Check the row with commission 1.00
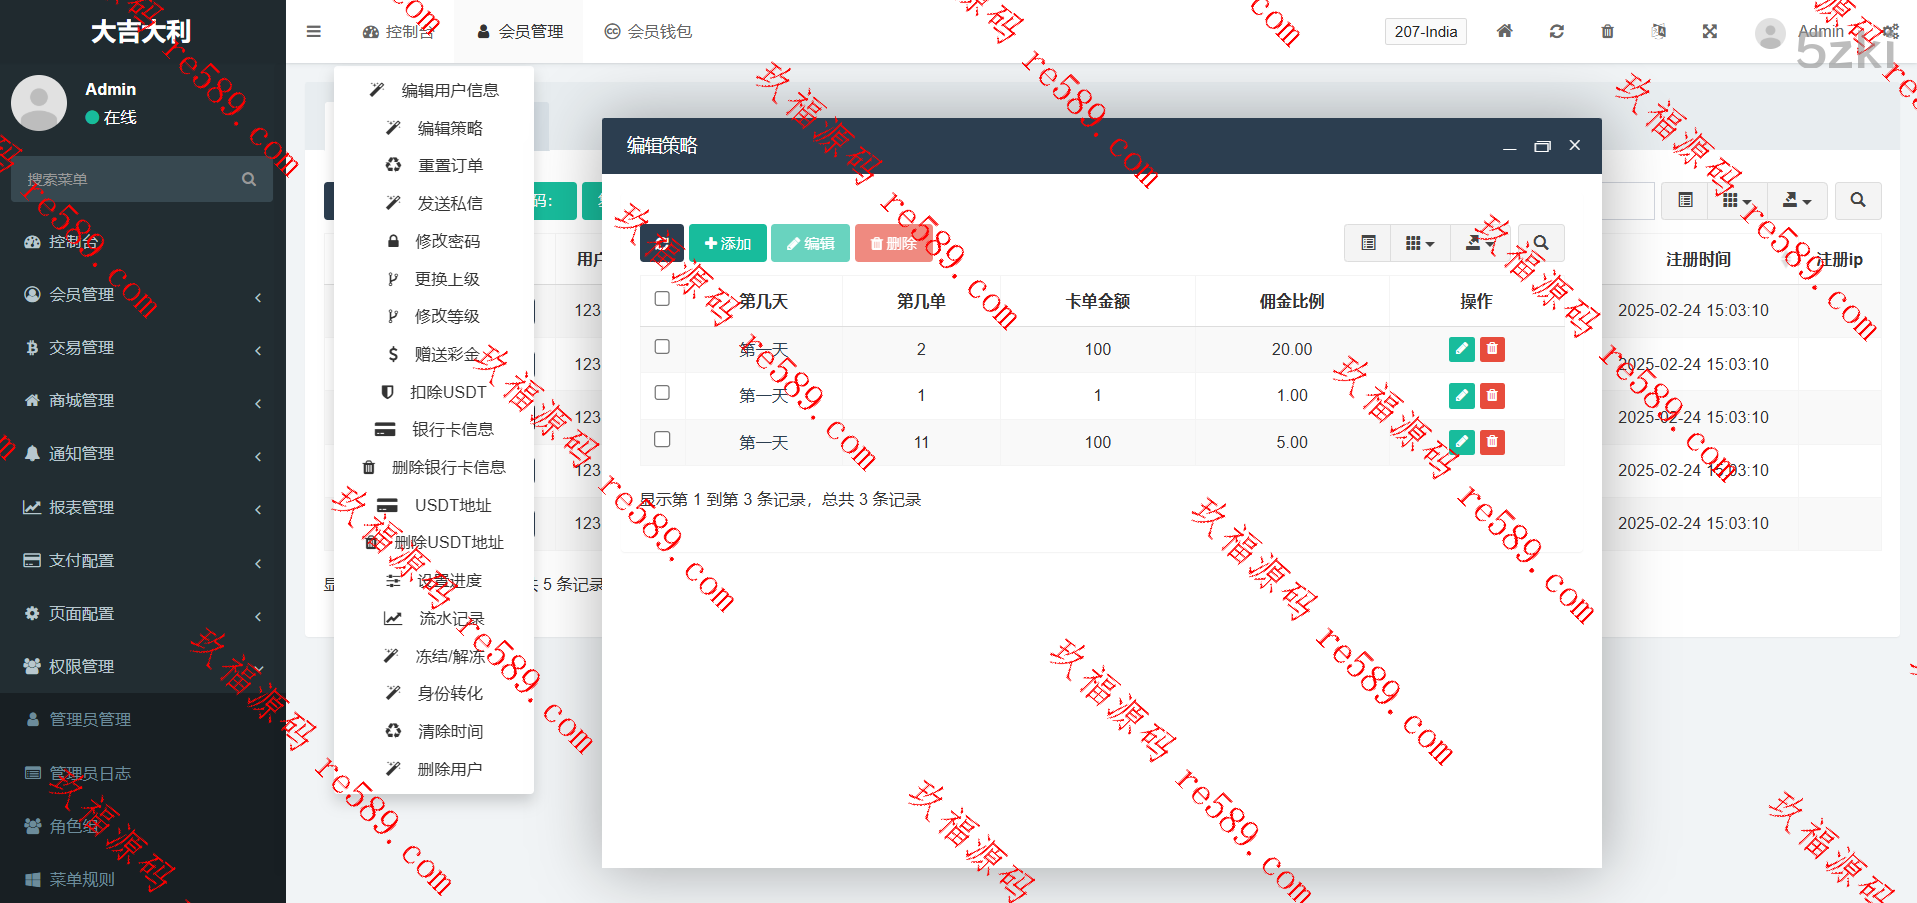 [x=662, y=393]
